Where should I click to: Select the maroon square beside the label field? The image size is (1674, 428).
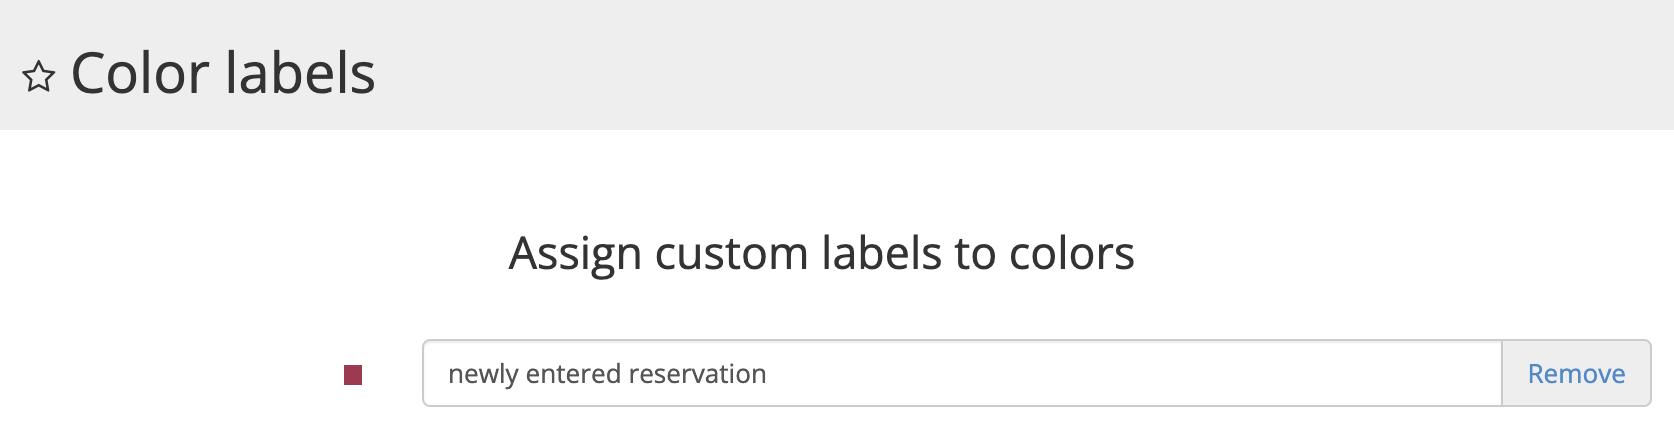[353, 375]
